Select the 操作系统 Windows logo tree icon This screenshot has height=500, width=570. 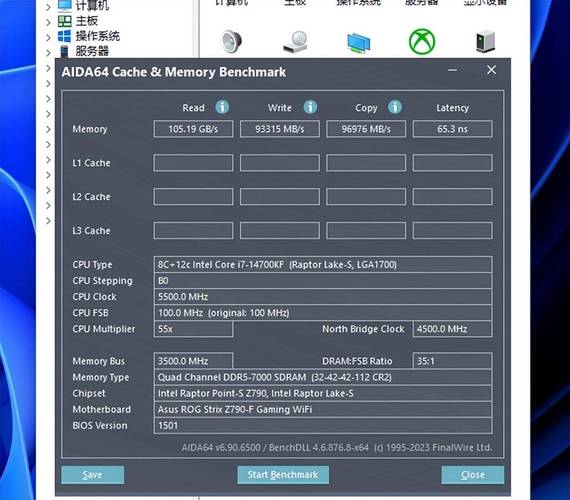click(65, 36)
